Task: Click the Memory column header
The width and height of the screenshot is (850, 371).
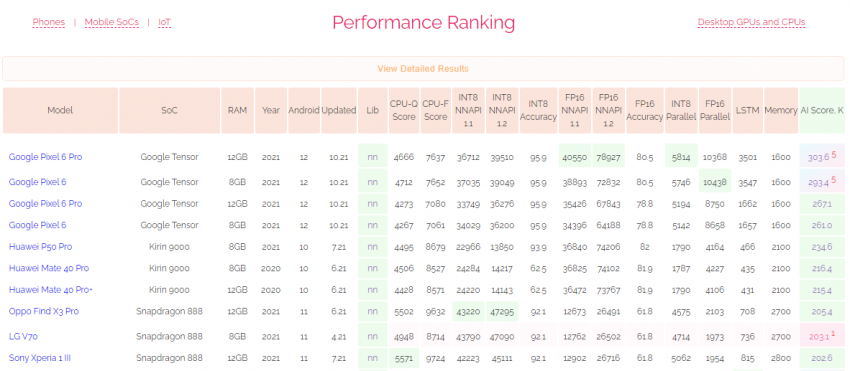Action: [781, 111]
